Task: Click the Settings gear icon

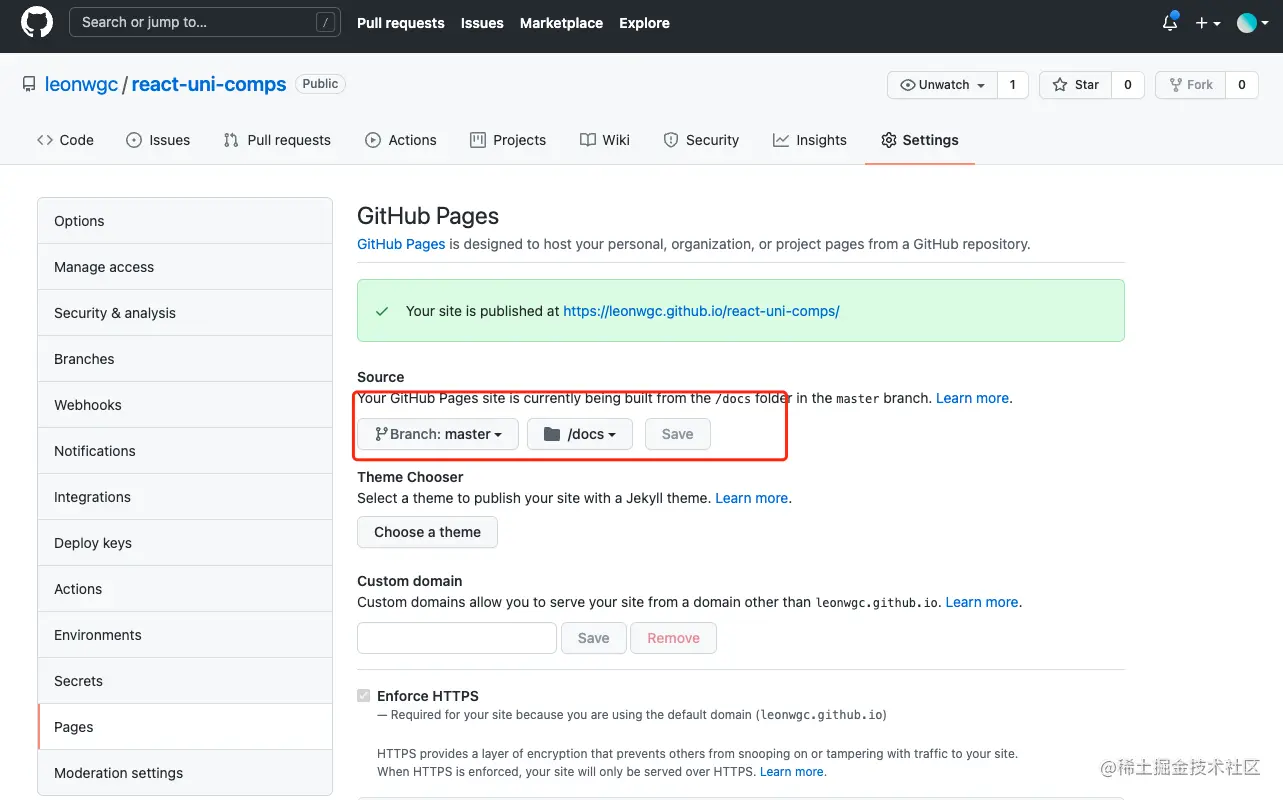Action: point(888,140)
